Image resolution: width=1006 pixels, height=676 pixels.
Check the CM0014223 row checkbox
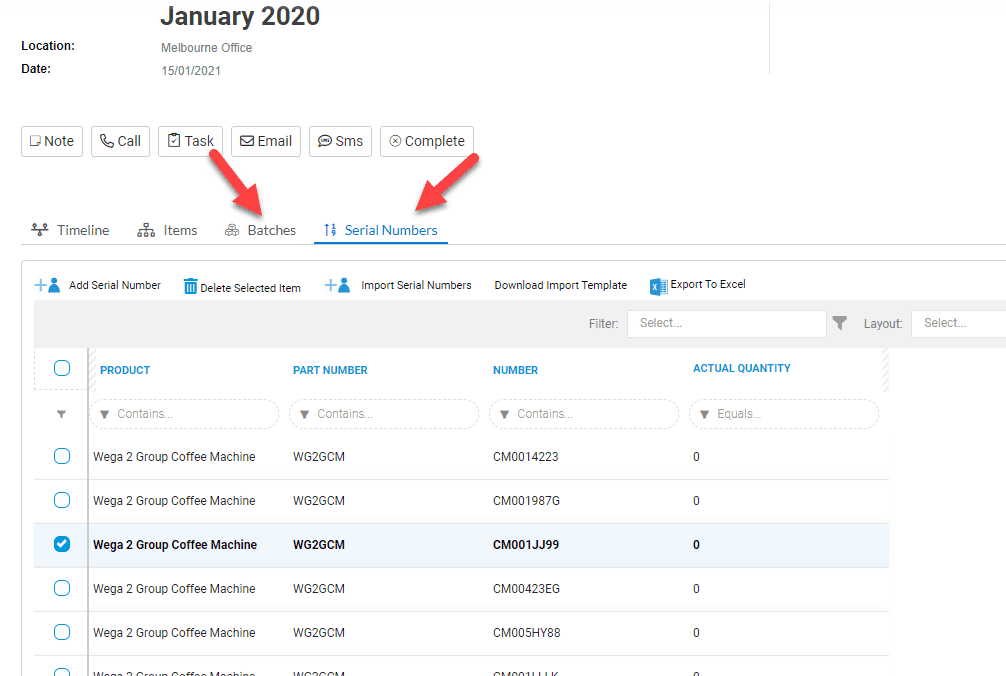coord(62,456)
